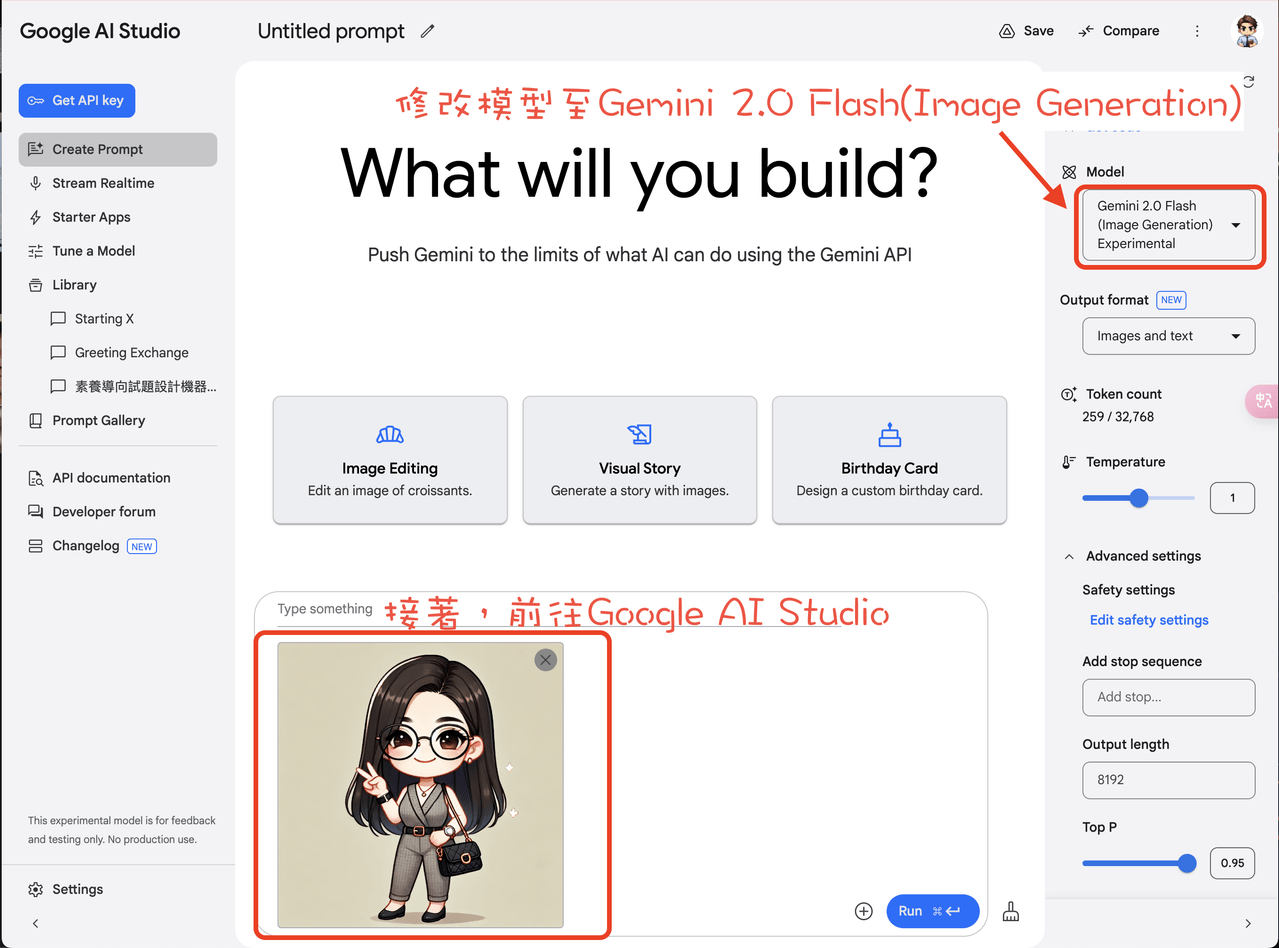1279x948 pixels.
Task: Collapse the right settings panel chevron
Action: [1248, 924]
